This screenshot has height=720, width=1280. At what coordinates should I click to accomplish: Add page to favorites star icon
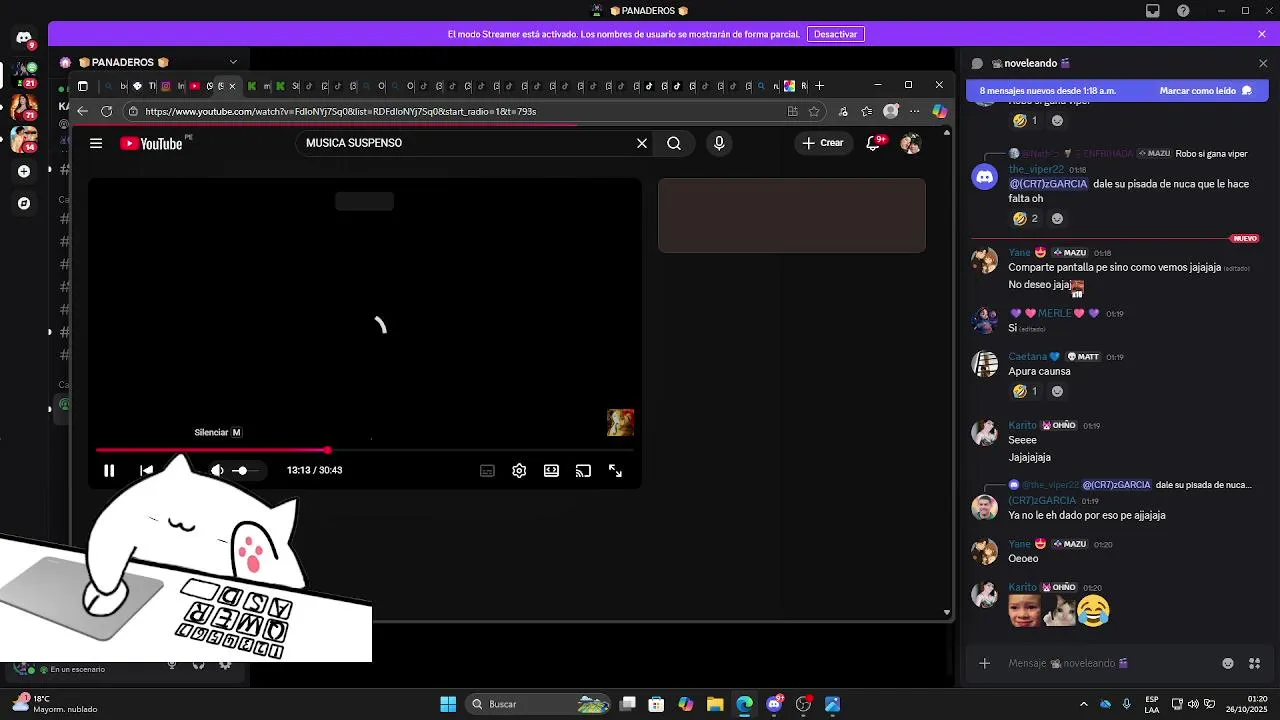pos(814,111)
